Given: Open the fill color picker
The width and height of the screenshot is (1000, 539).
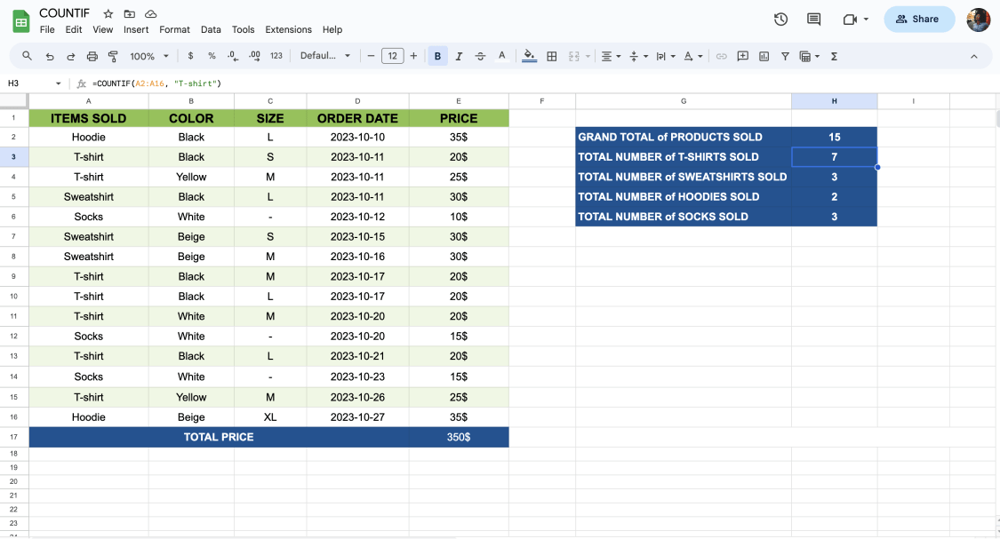Looking at the screenshot, I should pyautogui.click(x=529, y=57).
